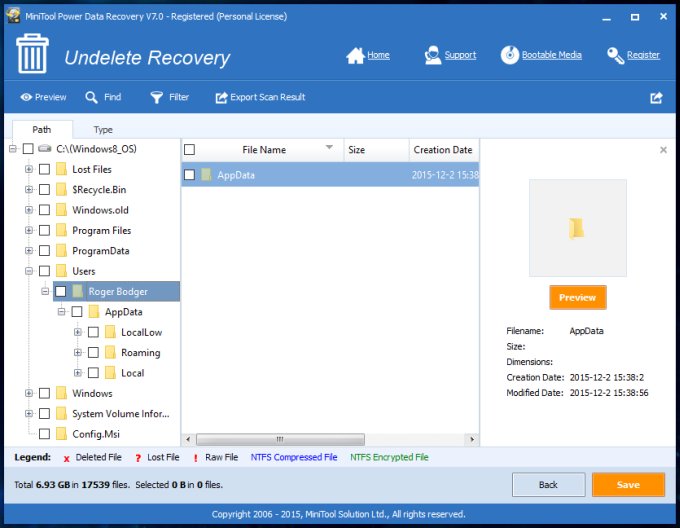The height and width of the screenshot is (528, 680).
Task: Sort by Size column header
Action: [376, 150]
